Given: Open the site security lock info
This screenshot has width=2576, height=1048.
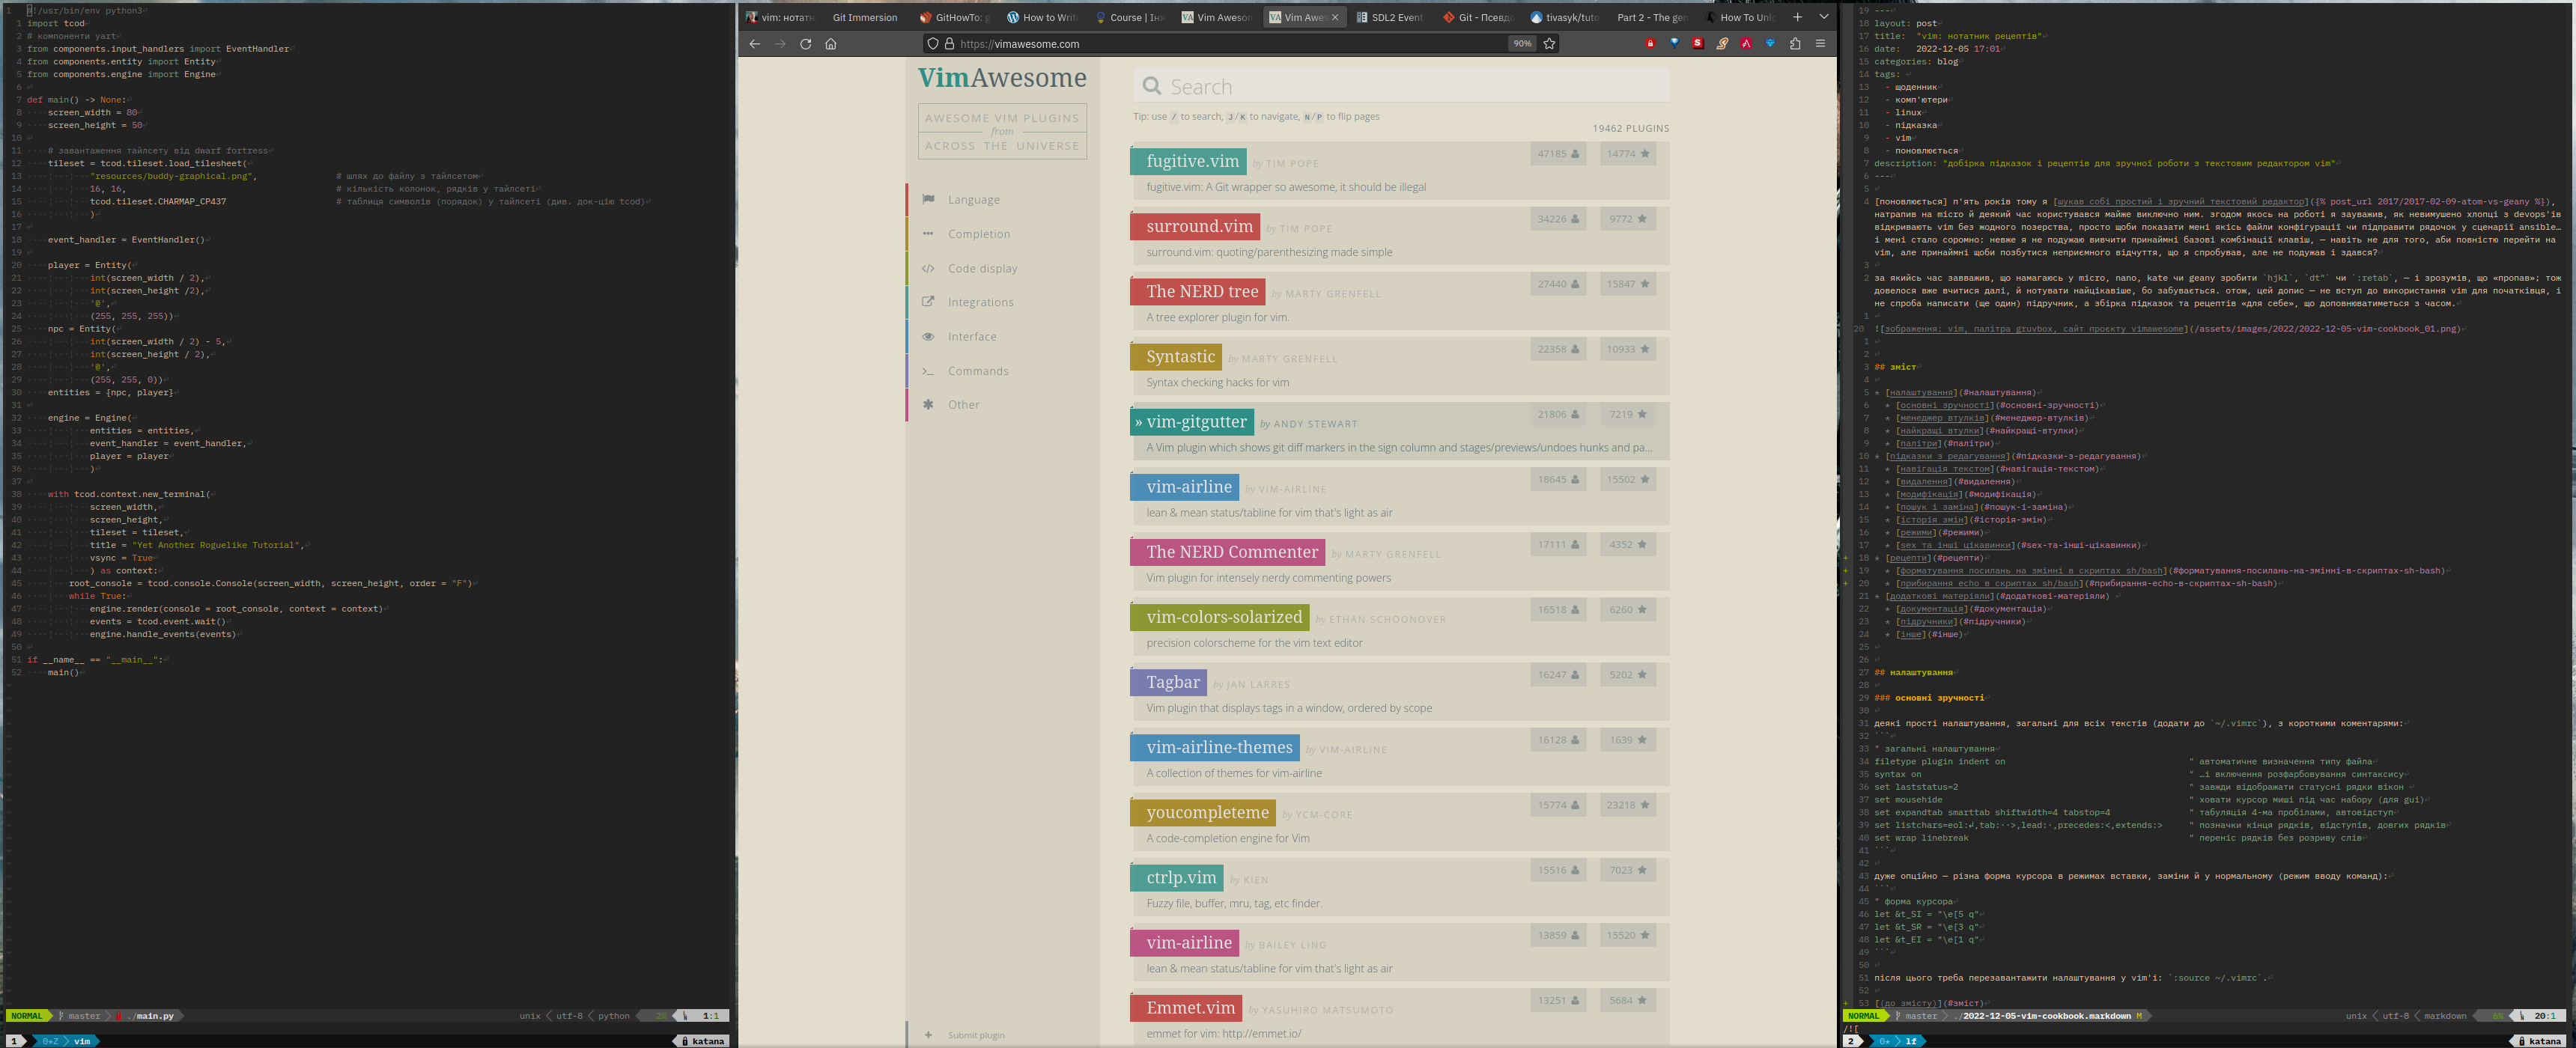Looking at the screenshot, I should click(x=949, y=44).
